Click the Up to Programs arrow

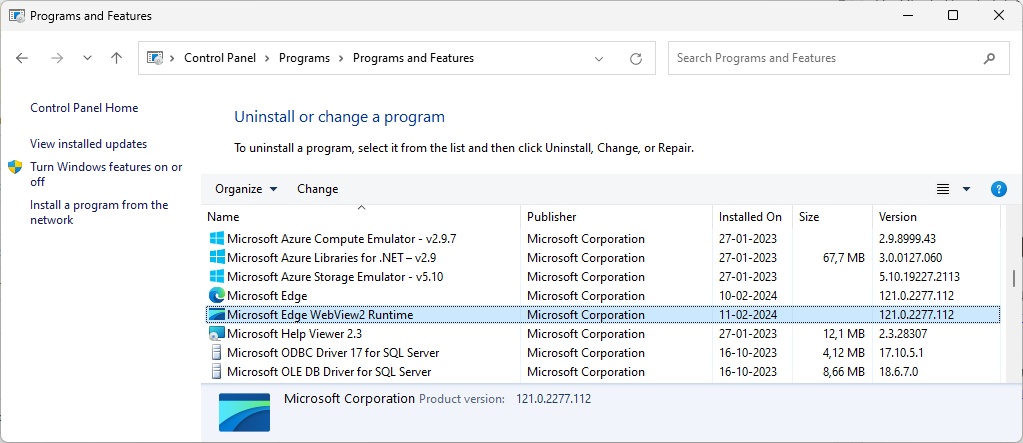116,58
